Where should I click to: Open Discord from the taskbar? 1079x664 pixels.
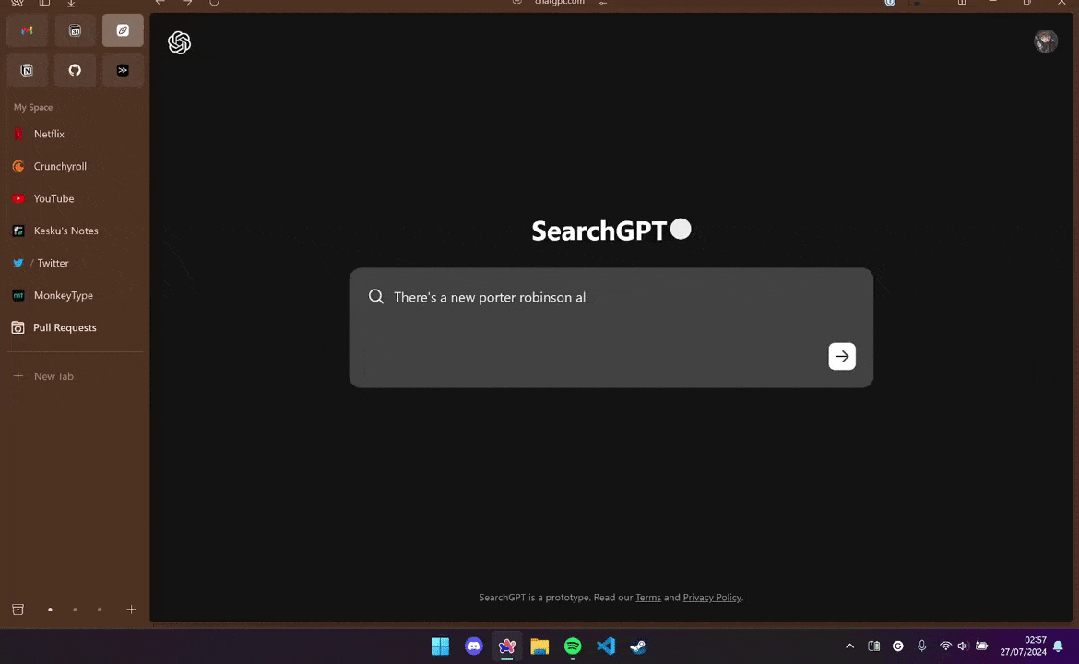click(473, 646)
